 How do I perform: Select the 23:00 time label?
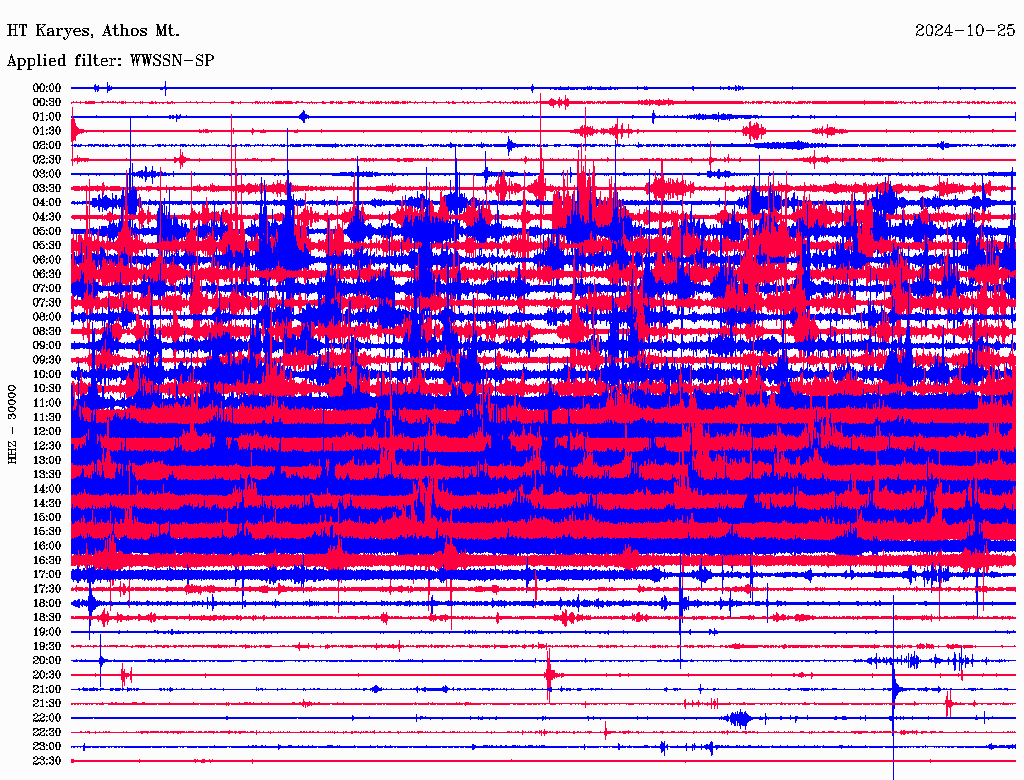[x=47, y=747]
